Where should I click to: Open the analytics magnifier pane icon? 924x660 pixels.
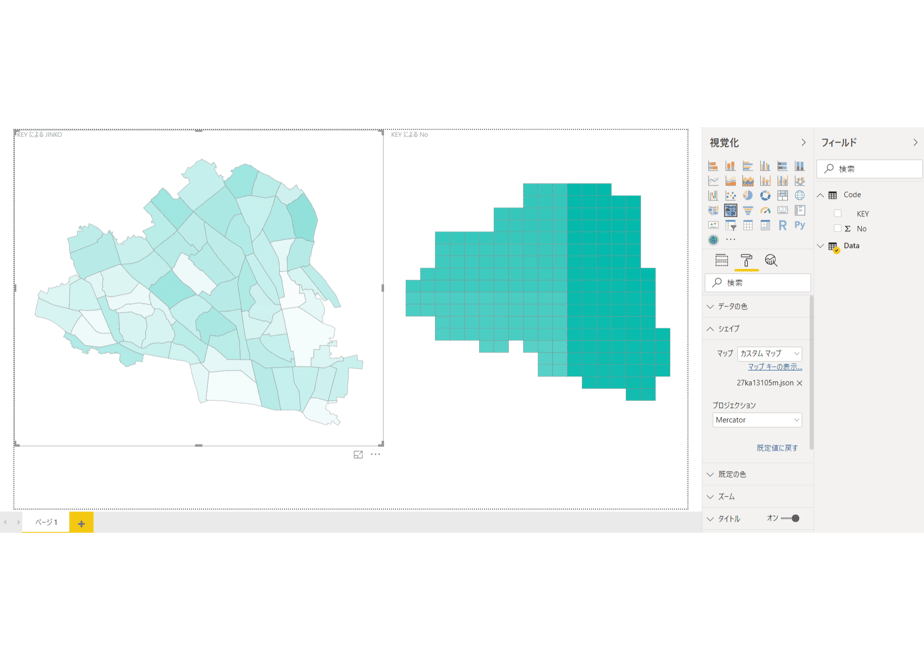click(771, 260)
